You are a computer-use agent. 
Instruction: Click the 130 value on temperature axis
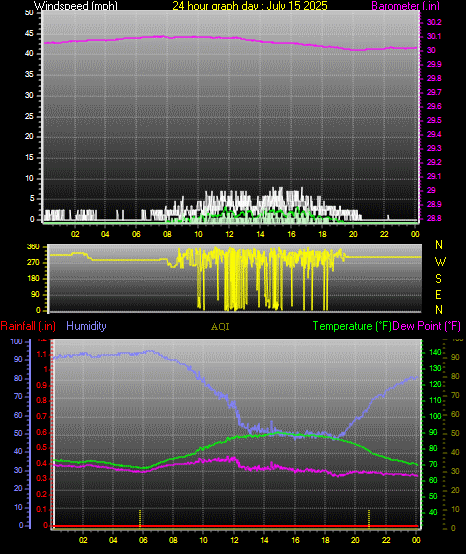click(x=435, y=368)
